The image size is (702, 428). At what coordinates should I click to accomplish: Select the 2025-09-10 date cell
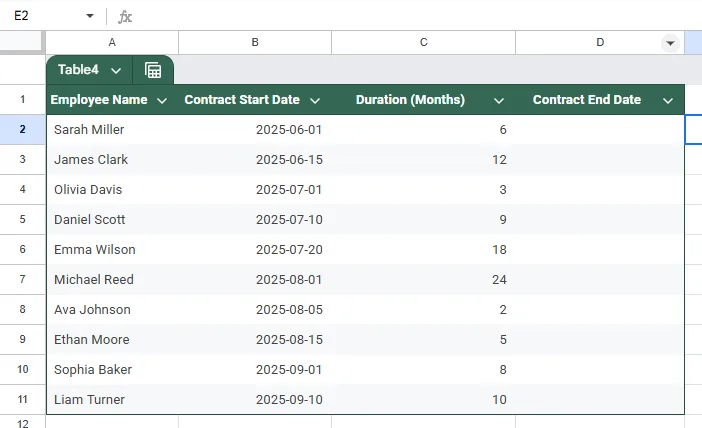255,399
